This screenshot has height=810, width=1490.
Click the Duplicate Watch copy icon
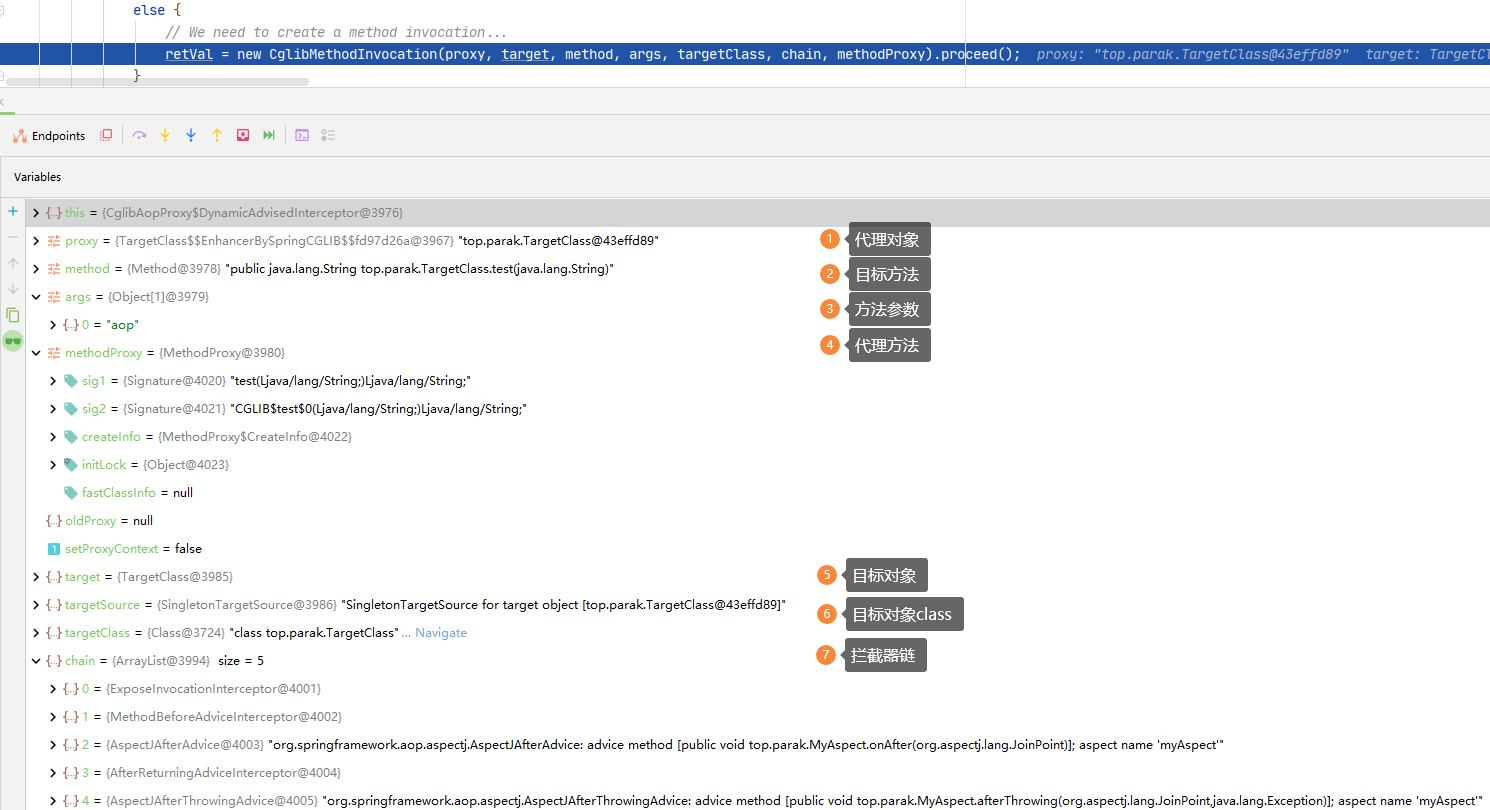pos(13,315)
